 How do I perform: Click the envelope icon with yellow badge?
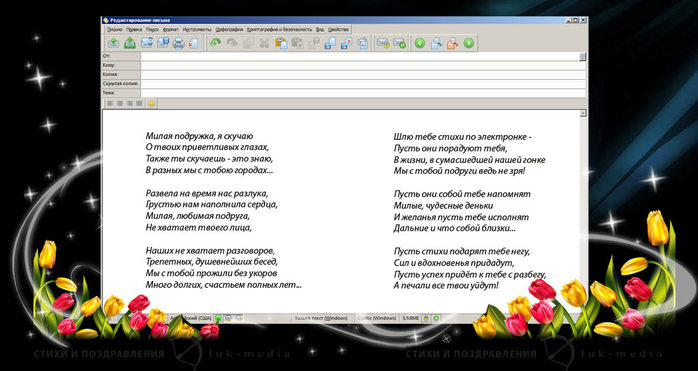coord(383,43)
